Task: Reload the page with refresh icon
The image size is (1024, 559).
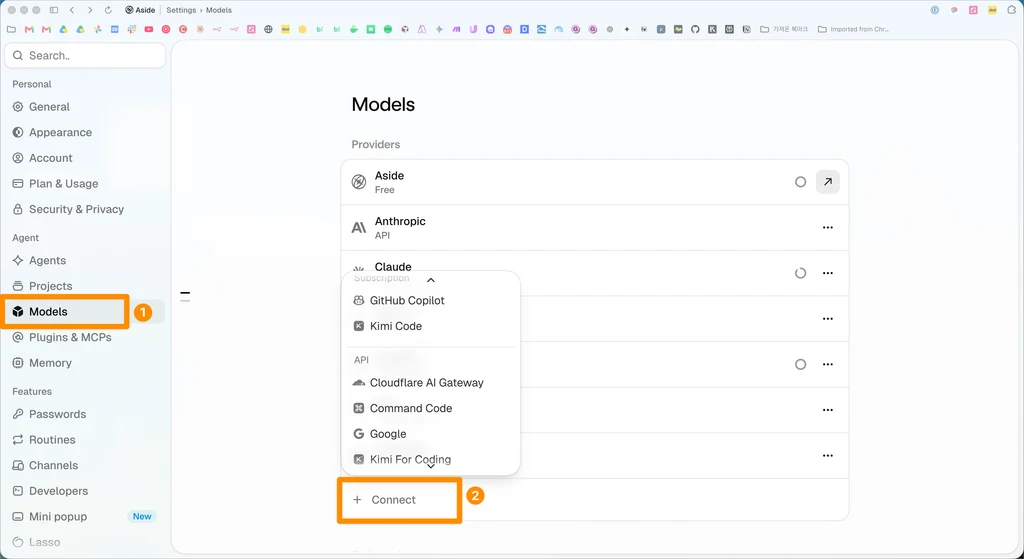Action: 108,10
